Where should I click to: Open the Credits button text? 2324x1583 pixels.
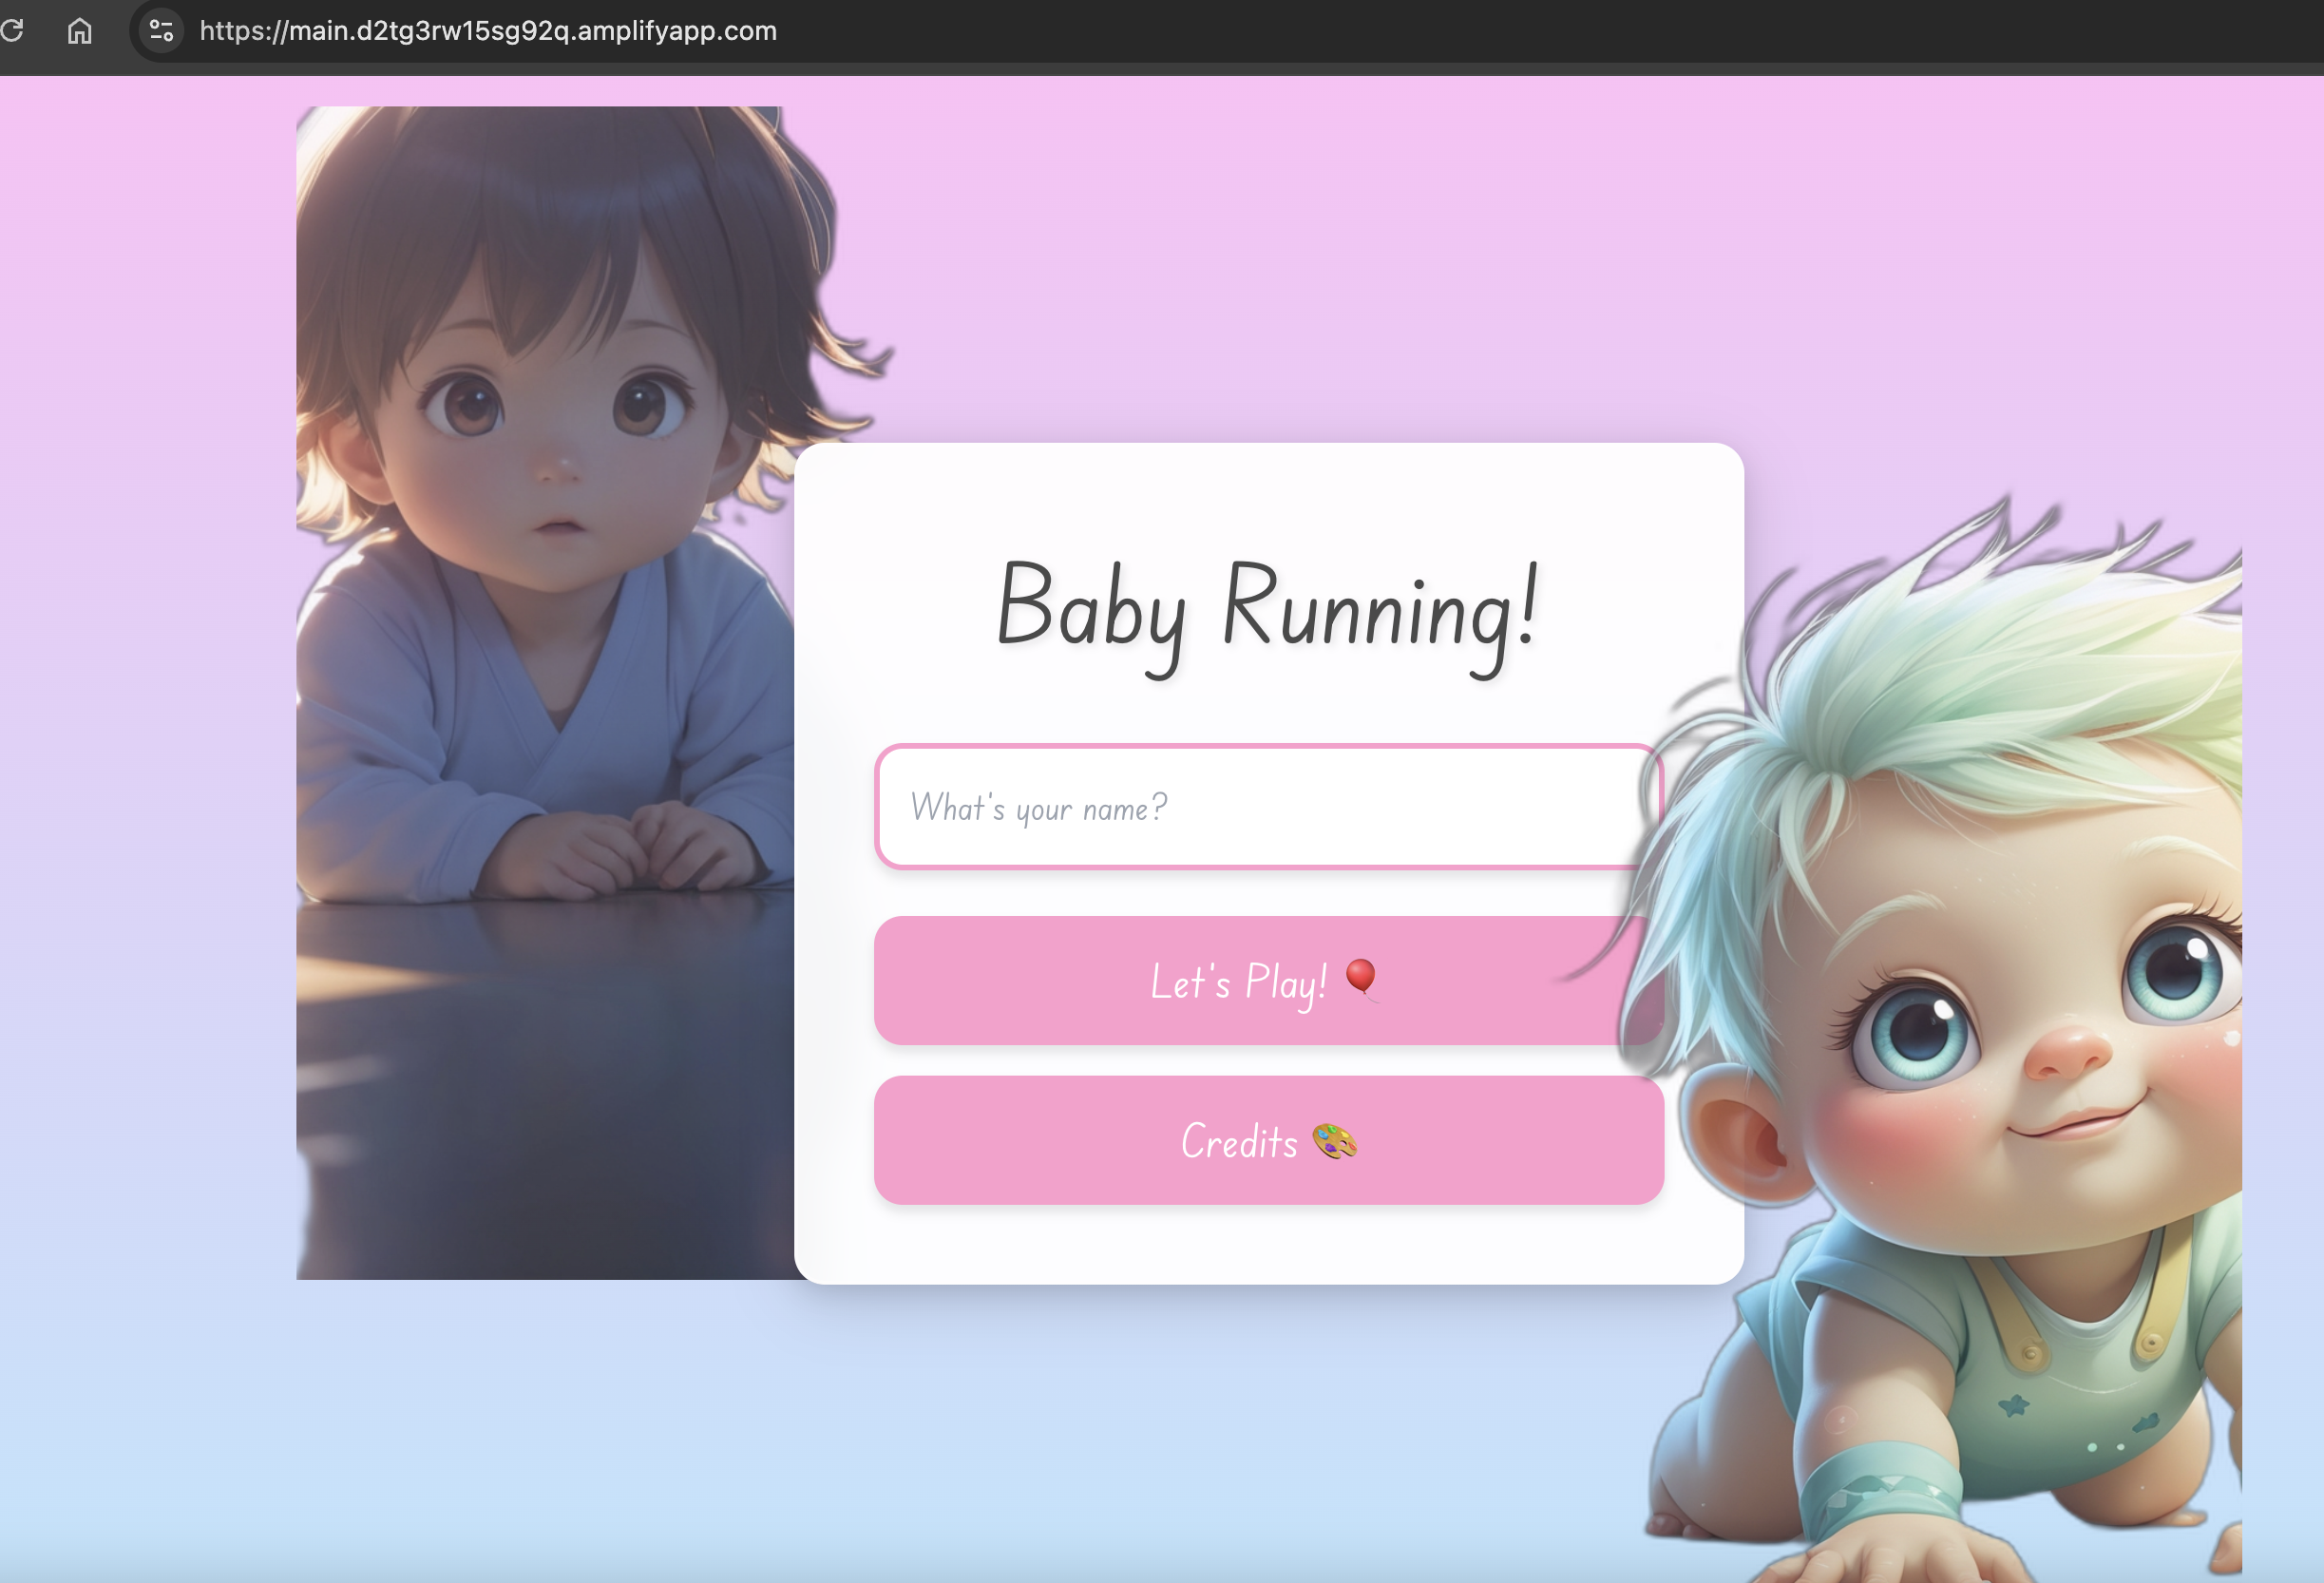click(x=1239, y=1141)
